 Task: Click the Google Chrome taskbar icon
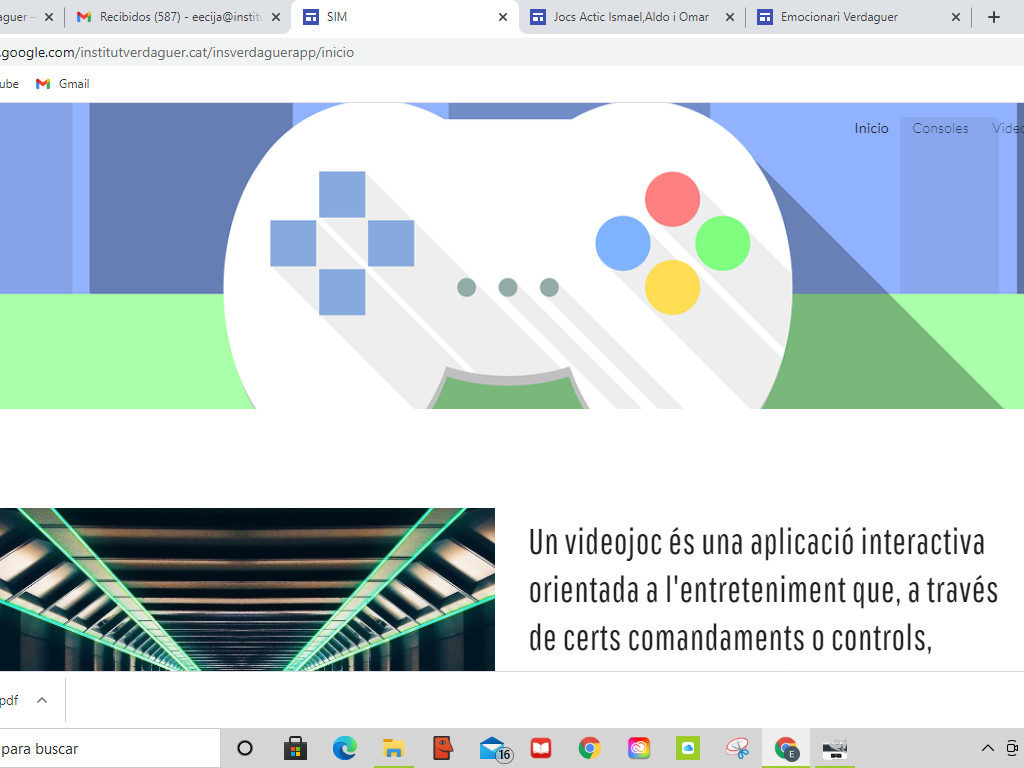point(590,748)
